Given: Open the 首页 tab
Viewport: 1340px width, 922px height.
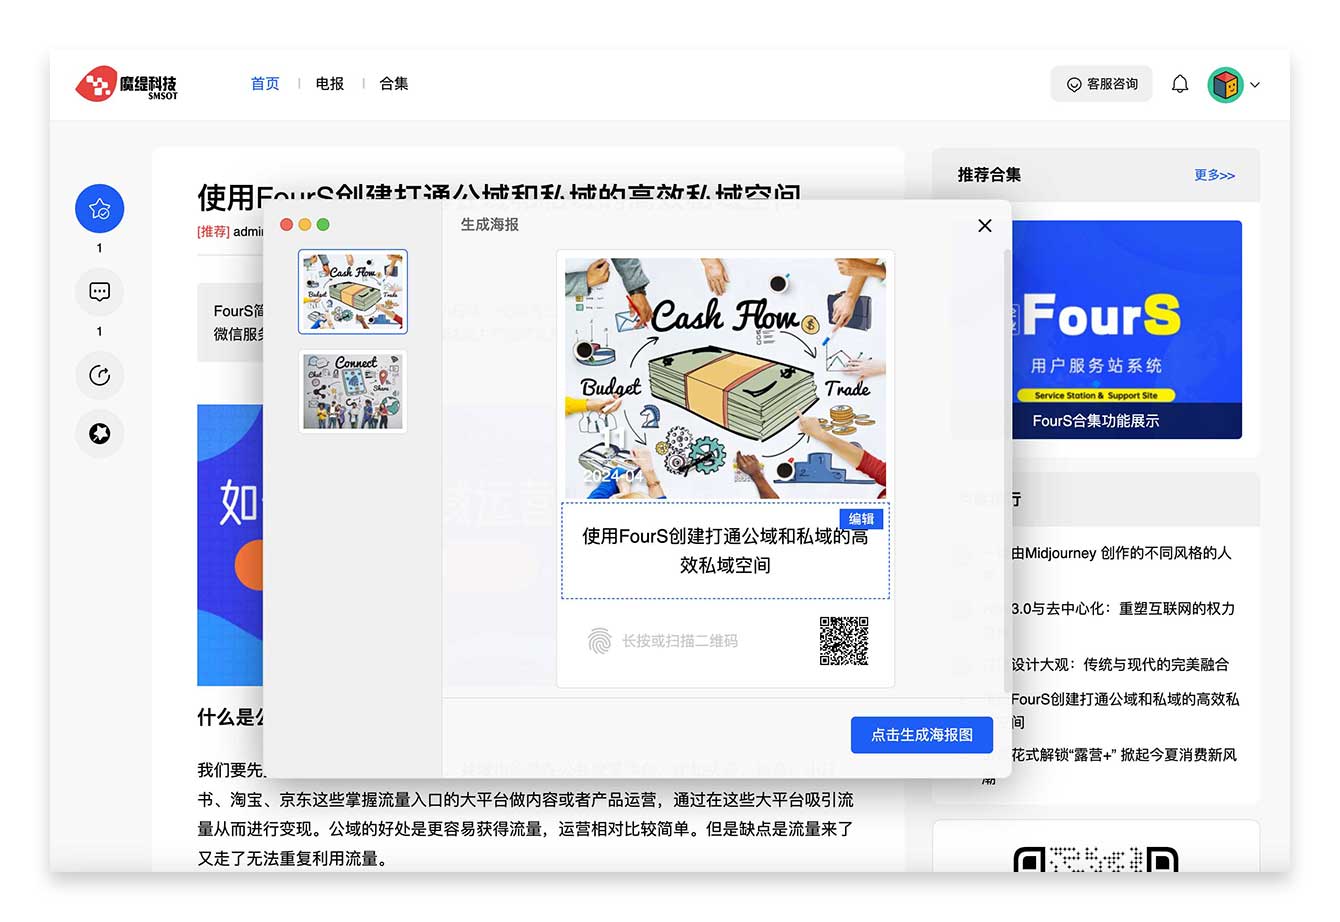Looking at the screenshot, I should click(x=265, y=84).
